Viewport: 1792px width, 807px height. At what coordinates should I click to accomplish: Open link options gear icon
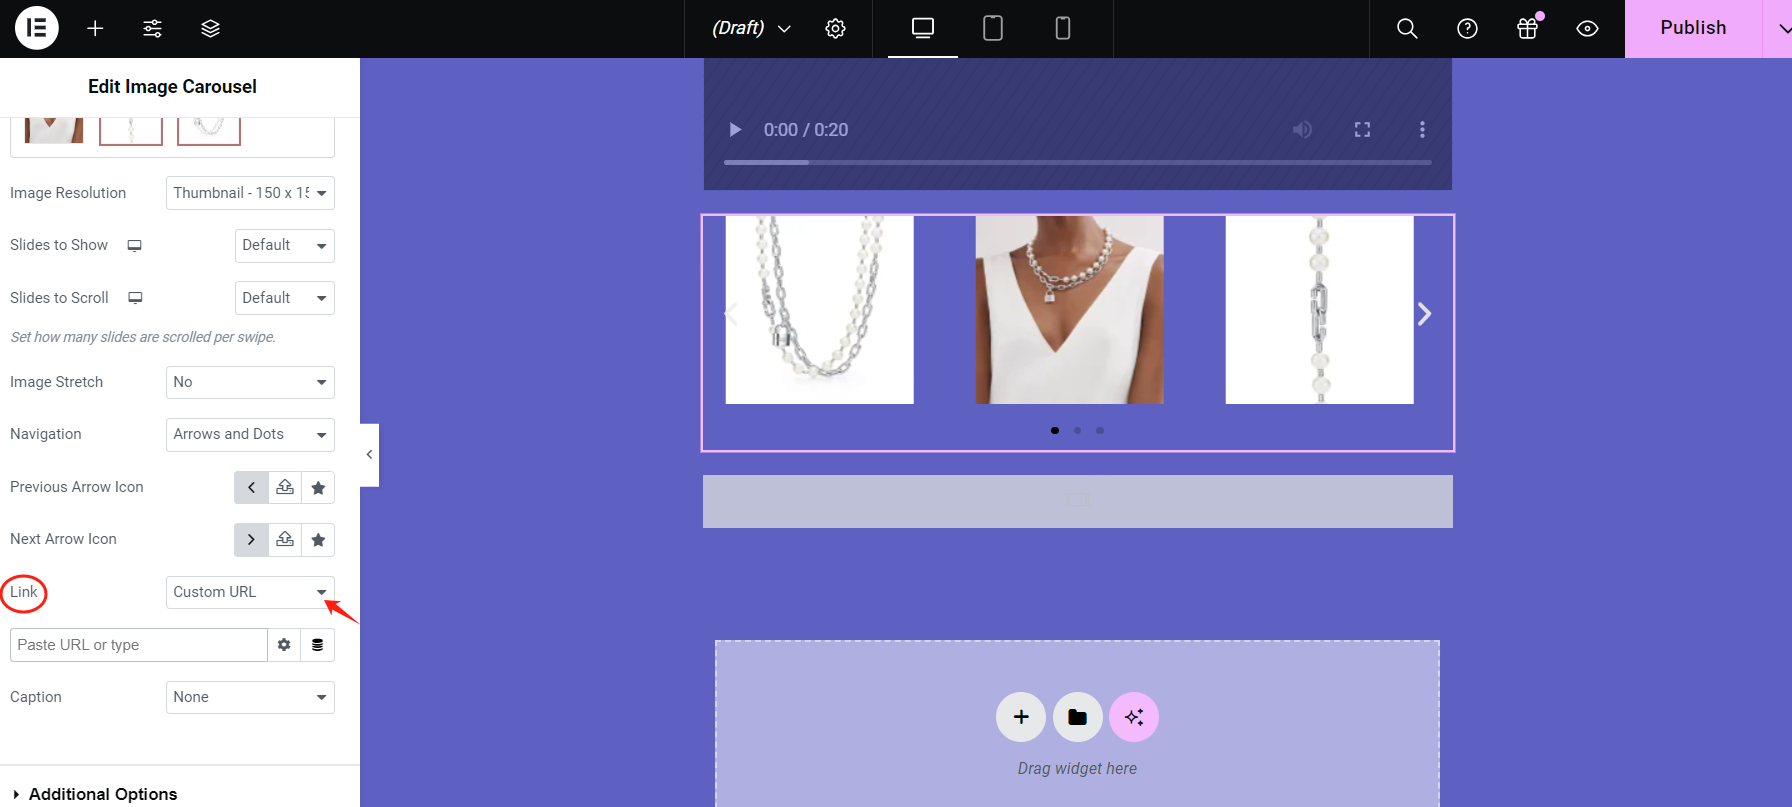(x=284, y=645)
